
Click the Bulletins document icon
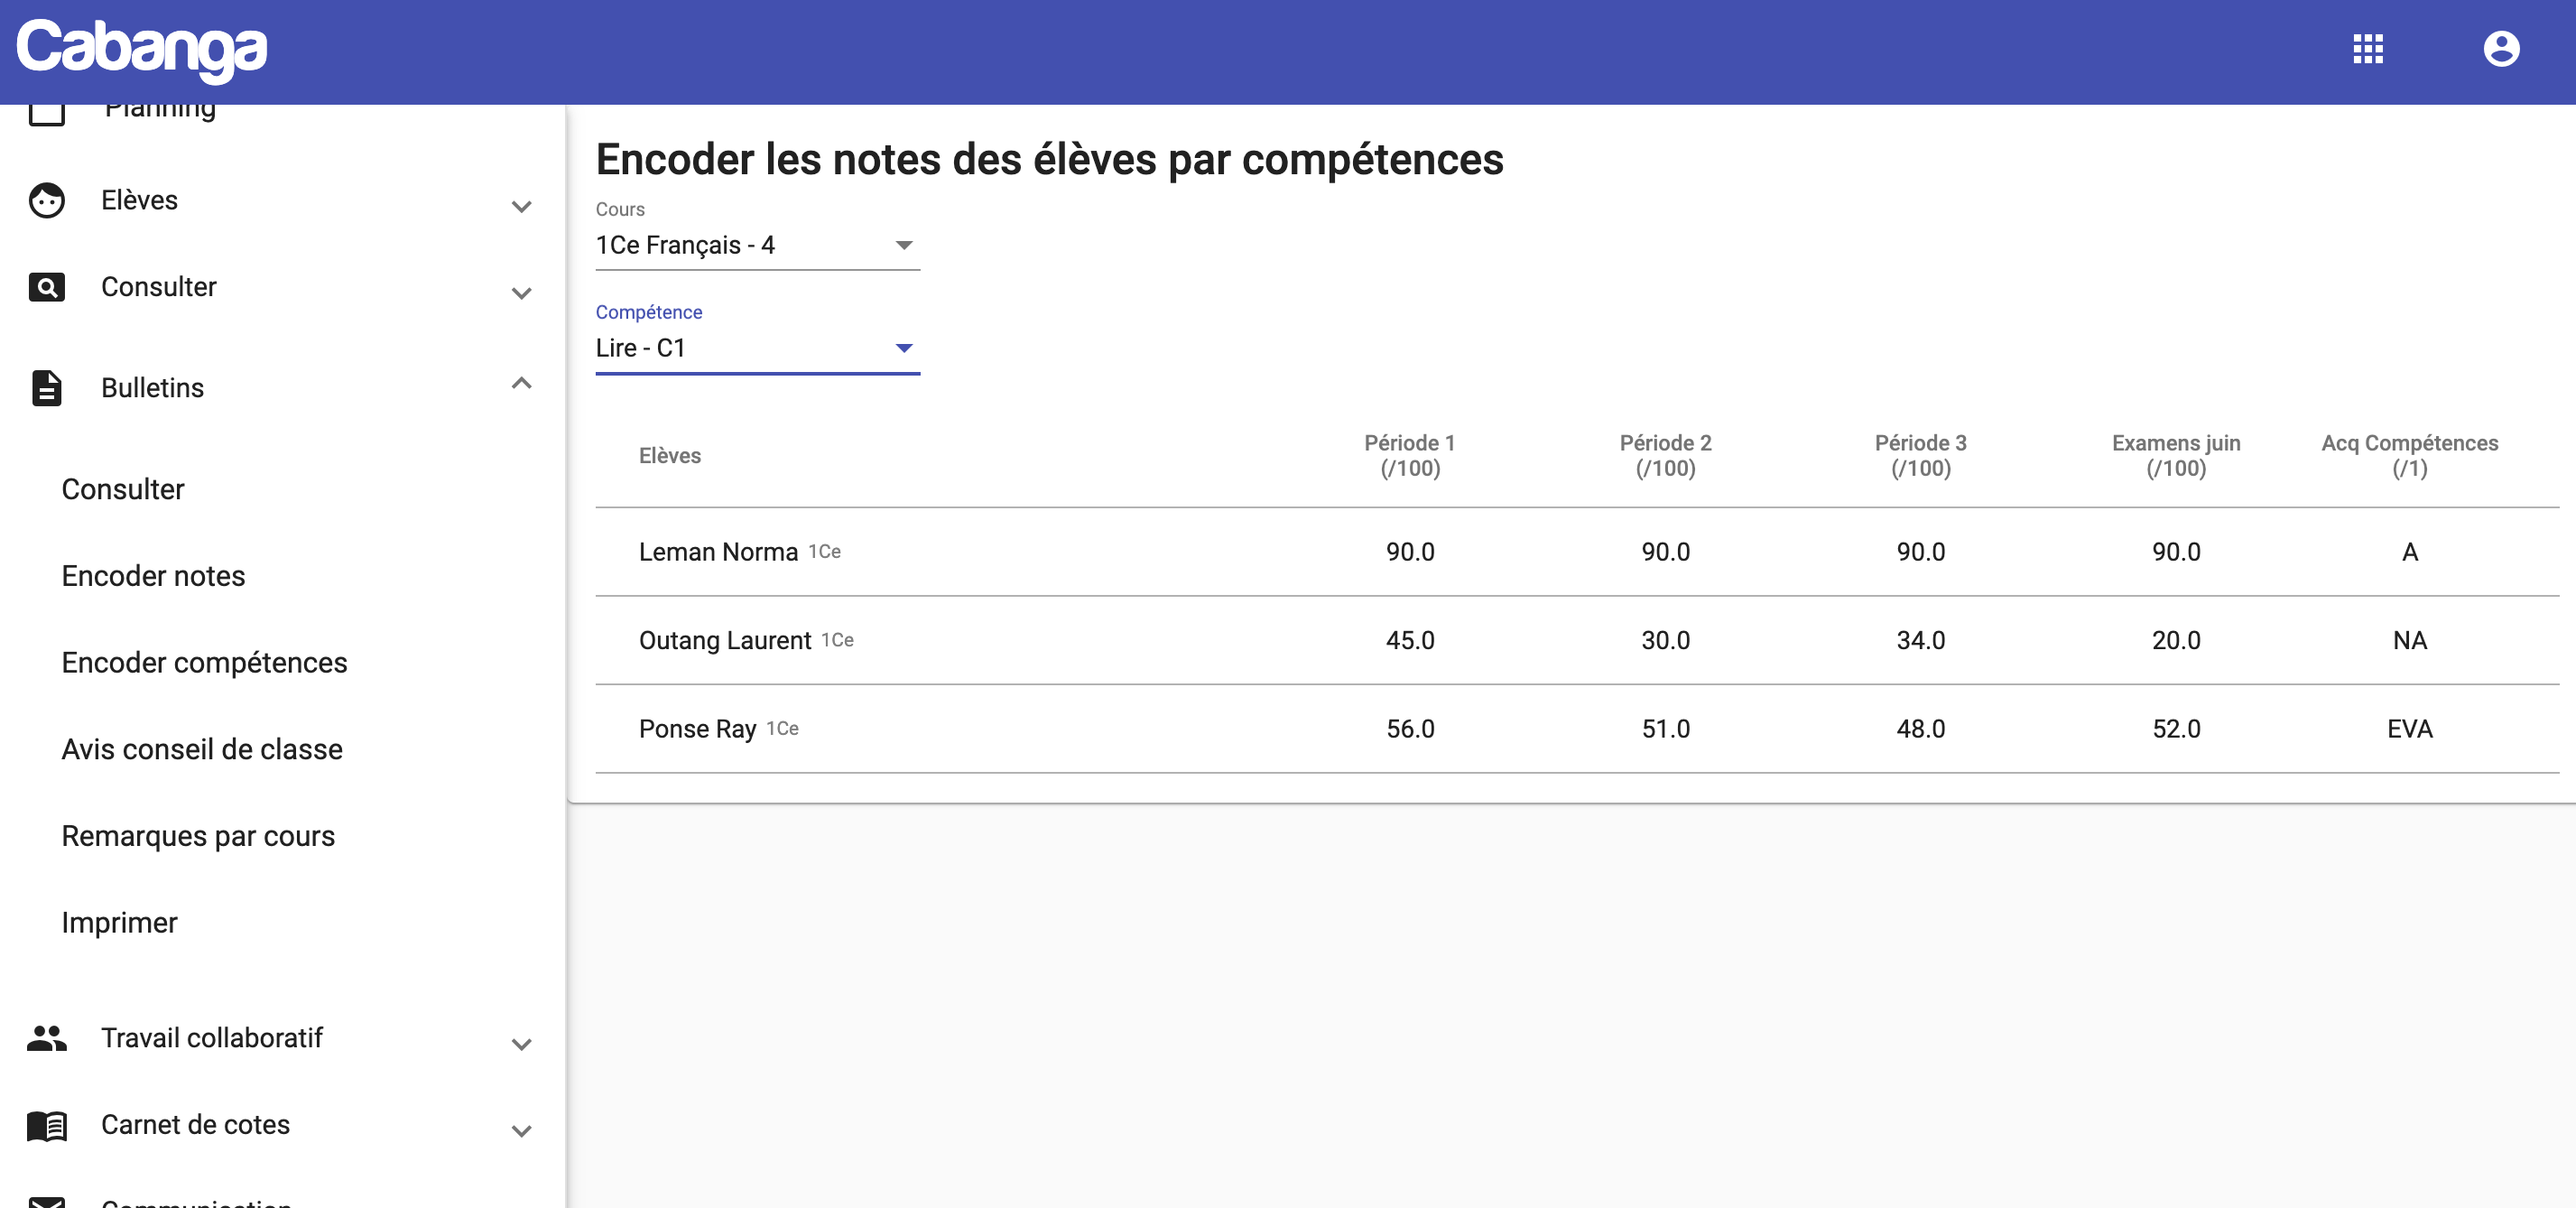47,388
